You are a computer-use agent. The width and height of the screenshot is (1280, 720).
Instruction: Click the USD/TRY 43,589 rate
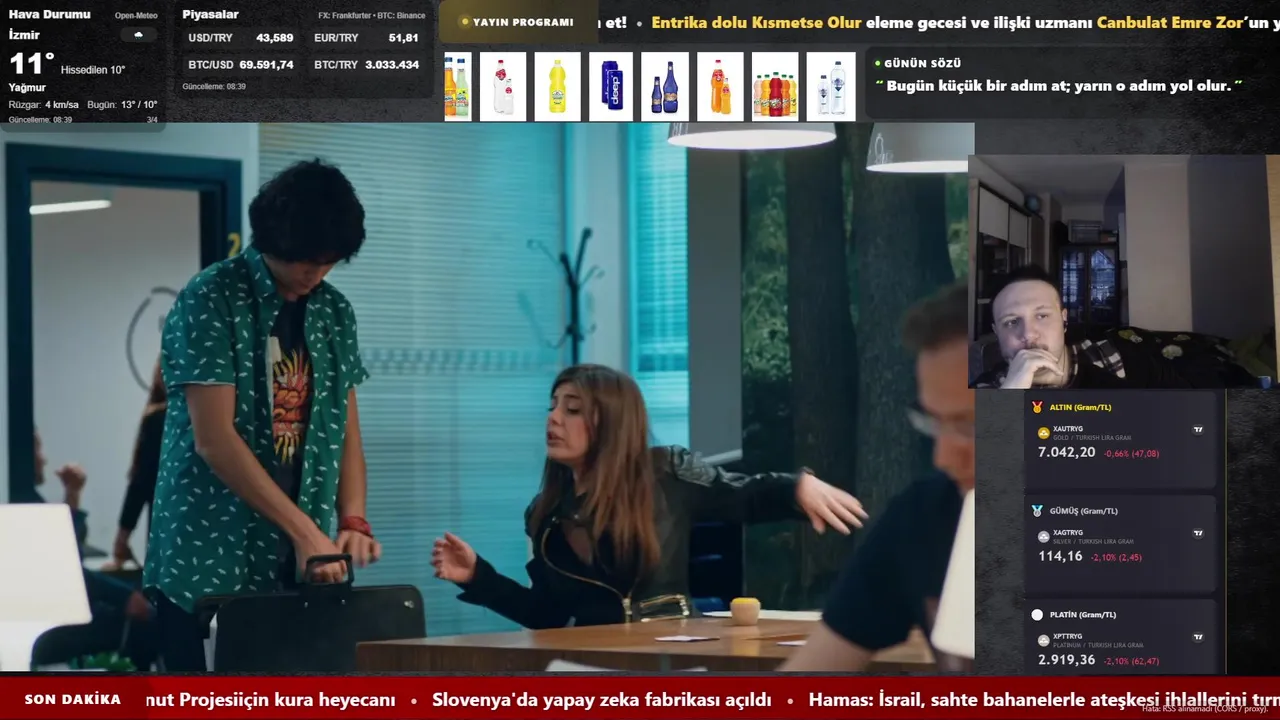coord(241,38)
